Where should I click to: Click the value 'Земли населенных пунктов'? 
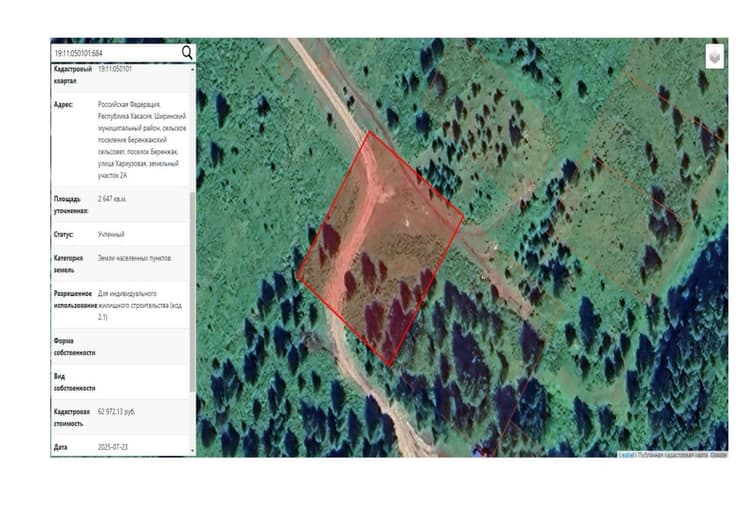click(134, 258)
